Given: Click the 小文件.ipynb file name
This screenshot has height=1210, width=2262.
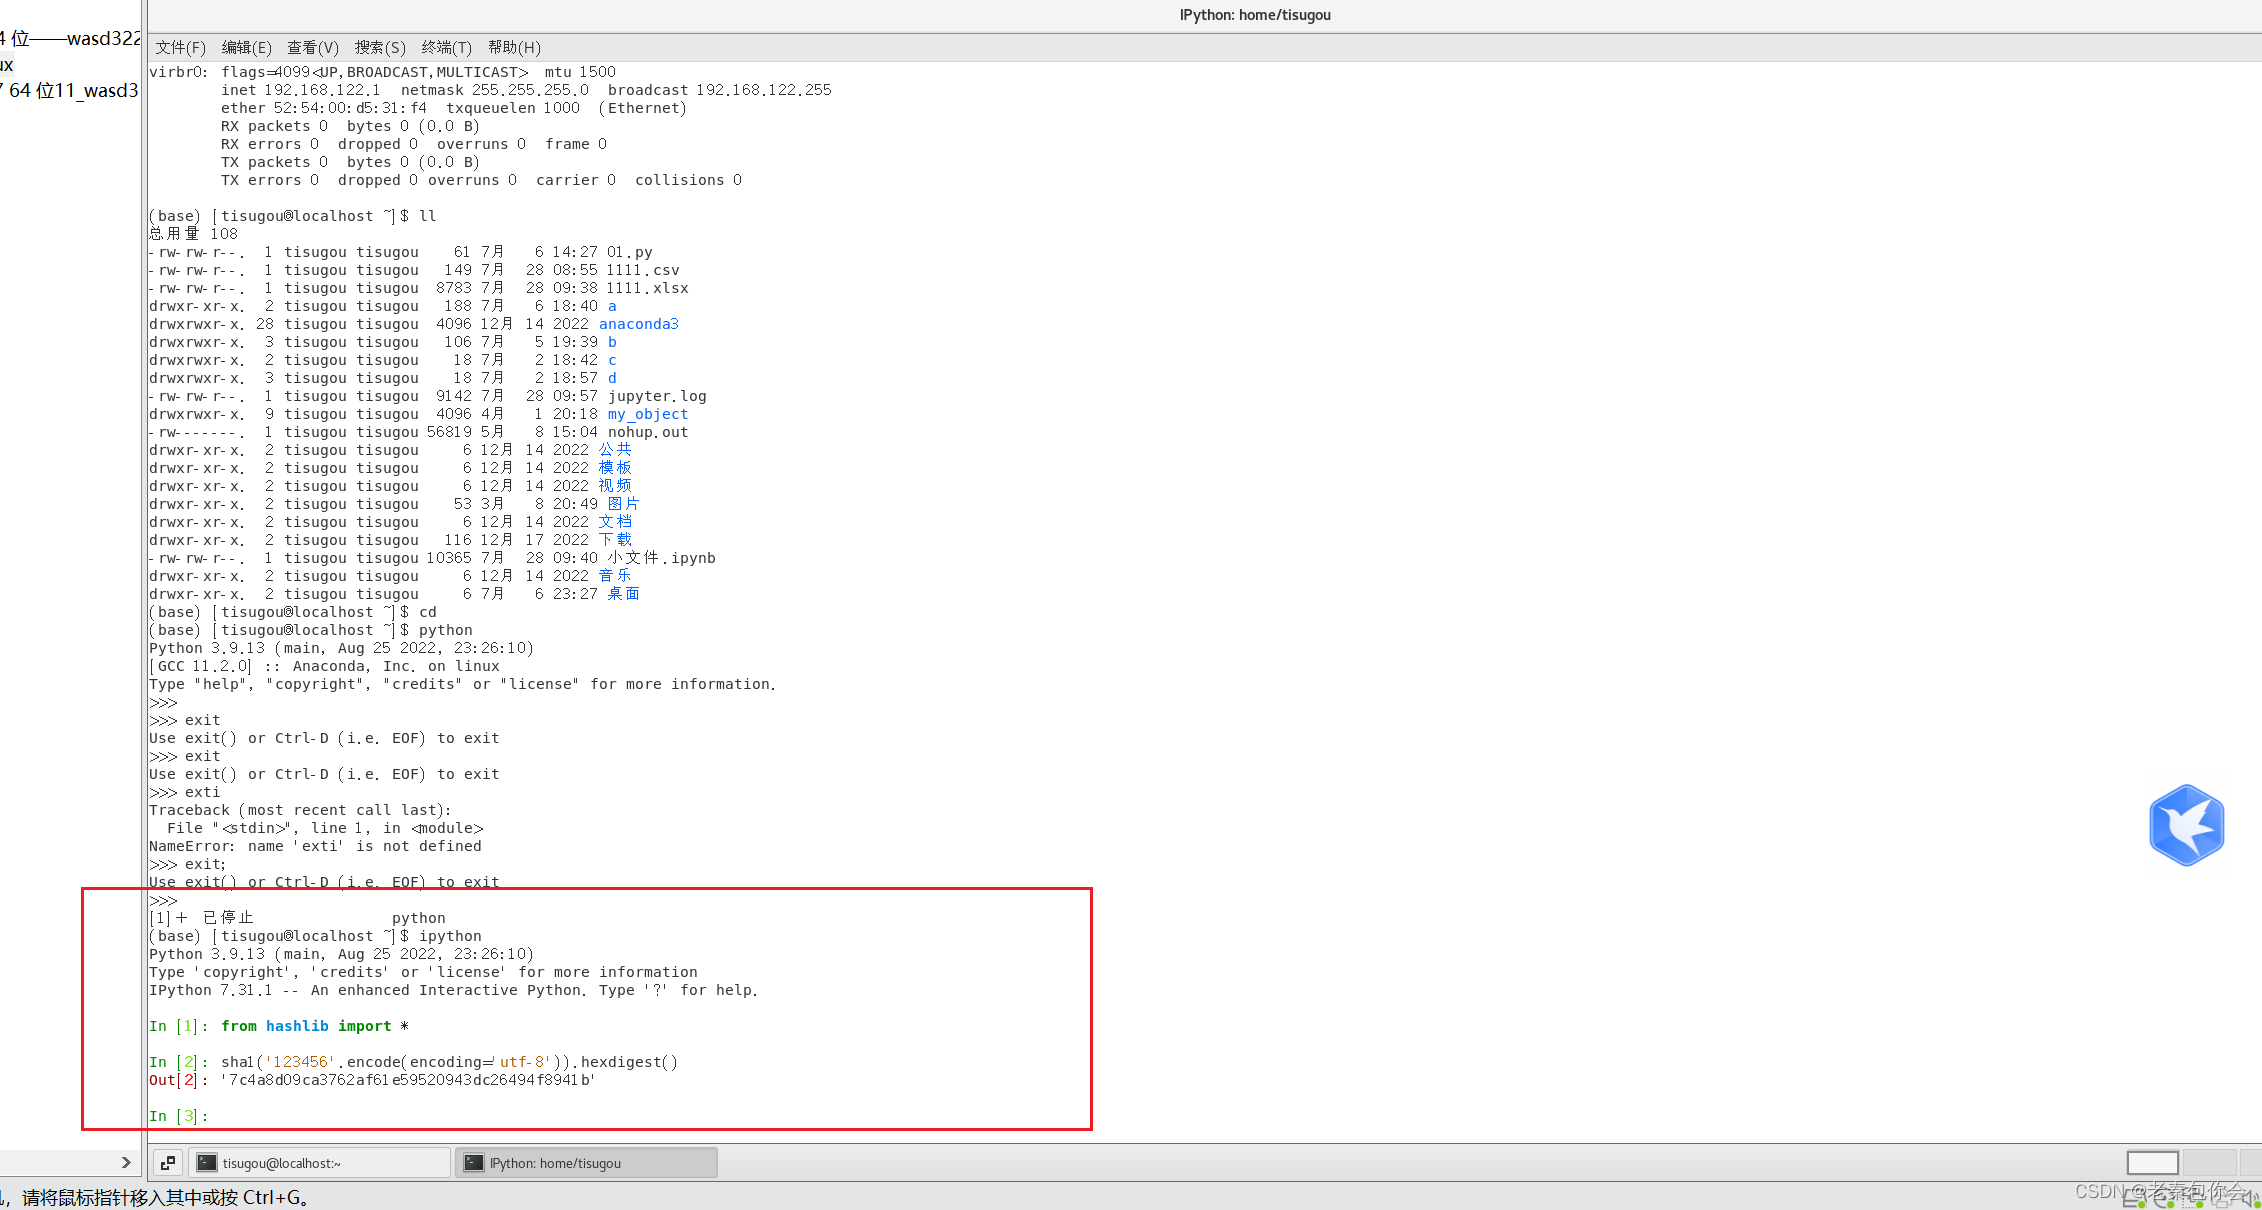Looking at the screenshot, I should point(661,558).
